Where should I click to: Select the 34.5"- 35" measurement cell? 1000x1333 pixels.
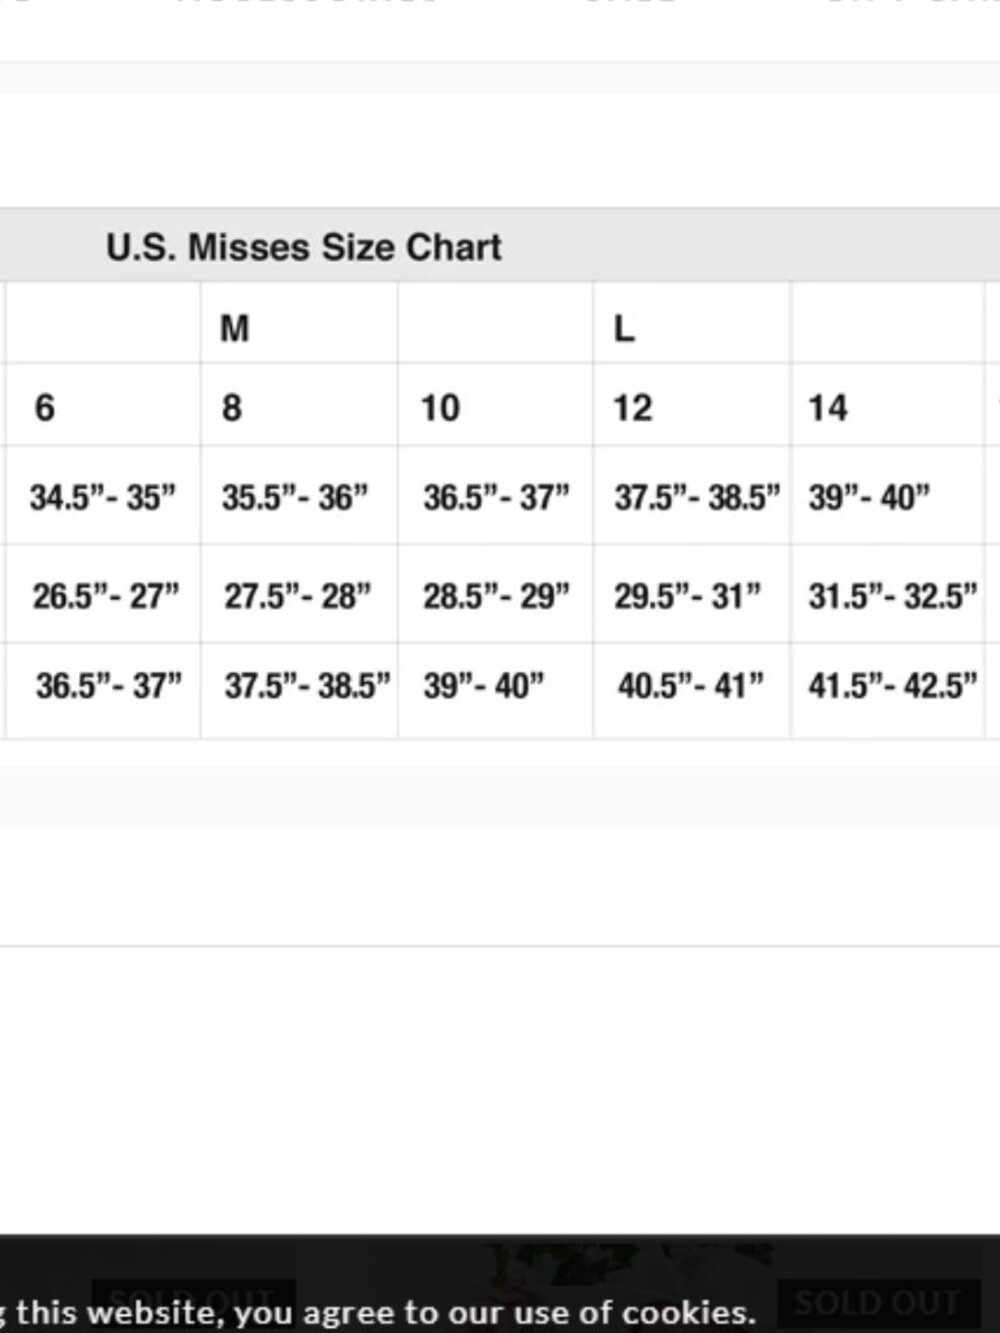click(x=103, y=496)
